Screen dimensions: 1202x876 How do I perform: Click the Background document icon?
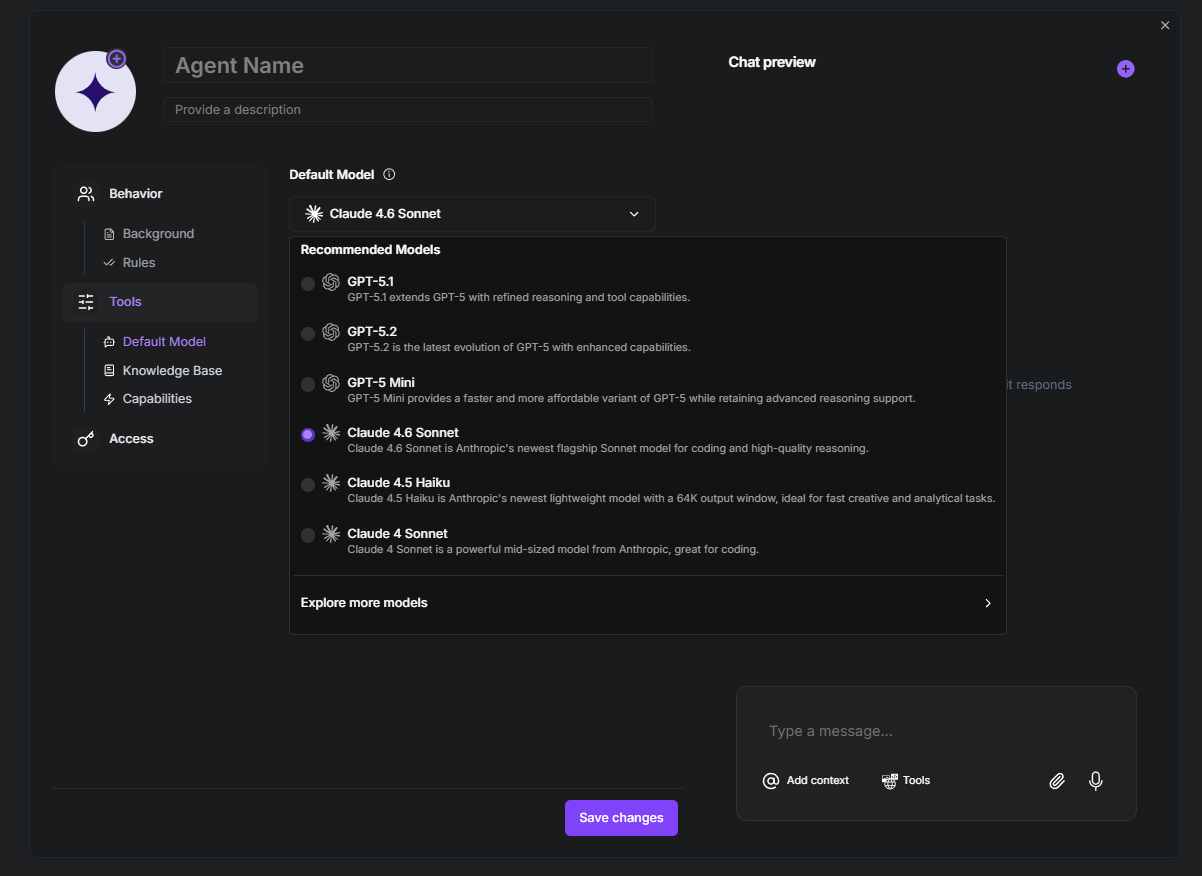[x=110, y=234]
